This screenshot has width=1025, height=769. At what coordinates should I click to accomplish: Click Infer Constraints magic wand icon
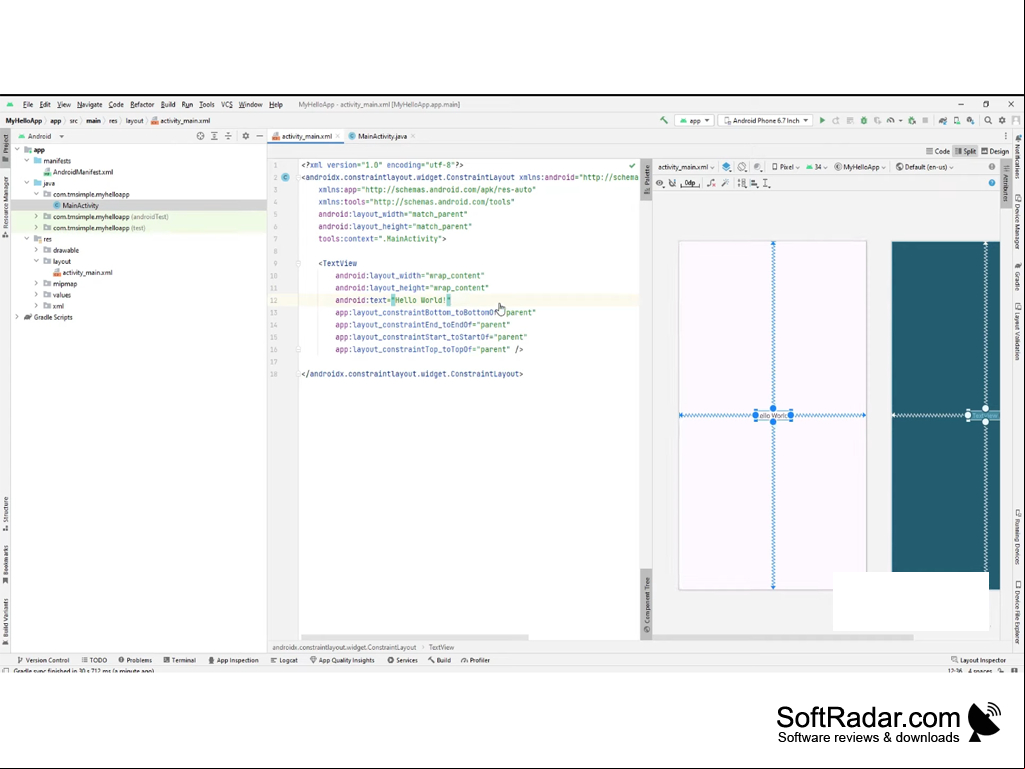coord(725,183)
